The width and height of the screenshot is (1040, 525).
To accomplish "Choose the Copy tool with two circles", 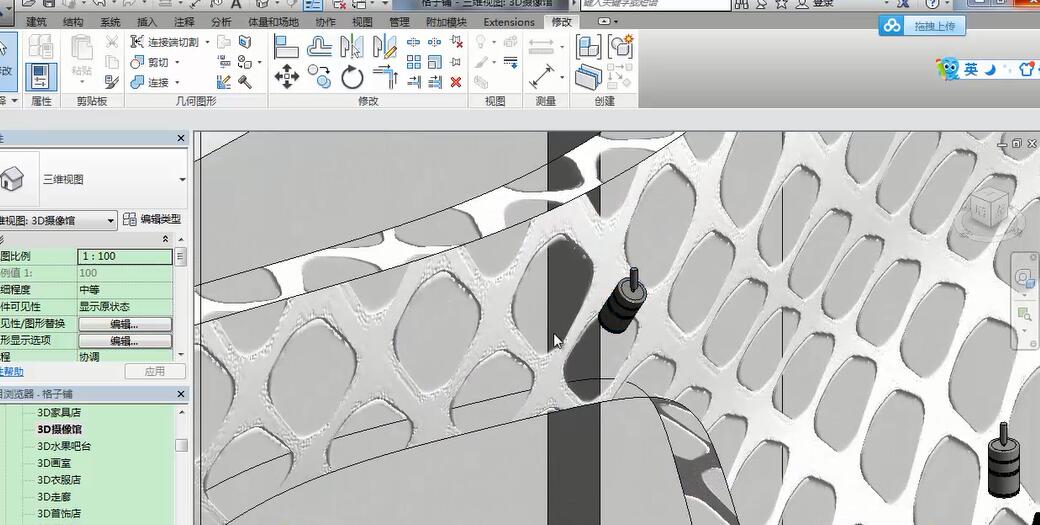I will click(319, 77).
